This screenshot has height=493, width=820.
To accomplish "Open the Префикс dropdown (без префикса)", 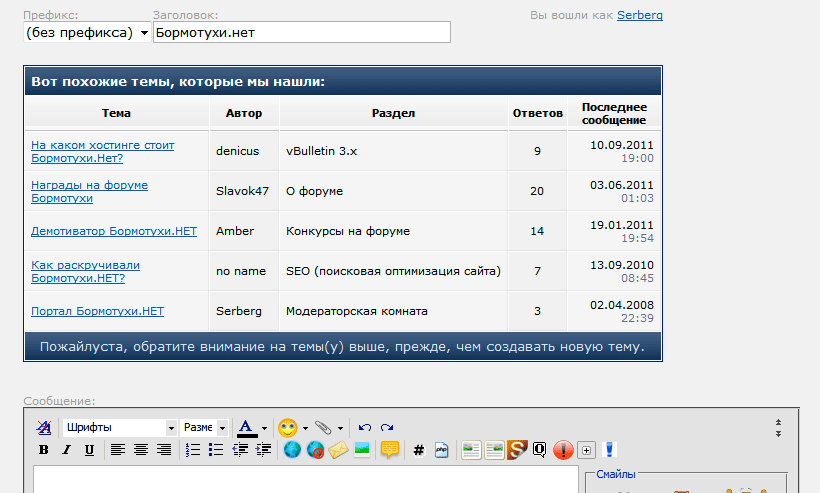I will (87, 32).
